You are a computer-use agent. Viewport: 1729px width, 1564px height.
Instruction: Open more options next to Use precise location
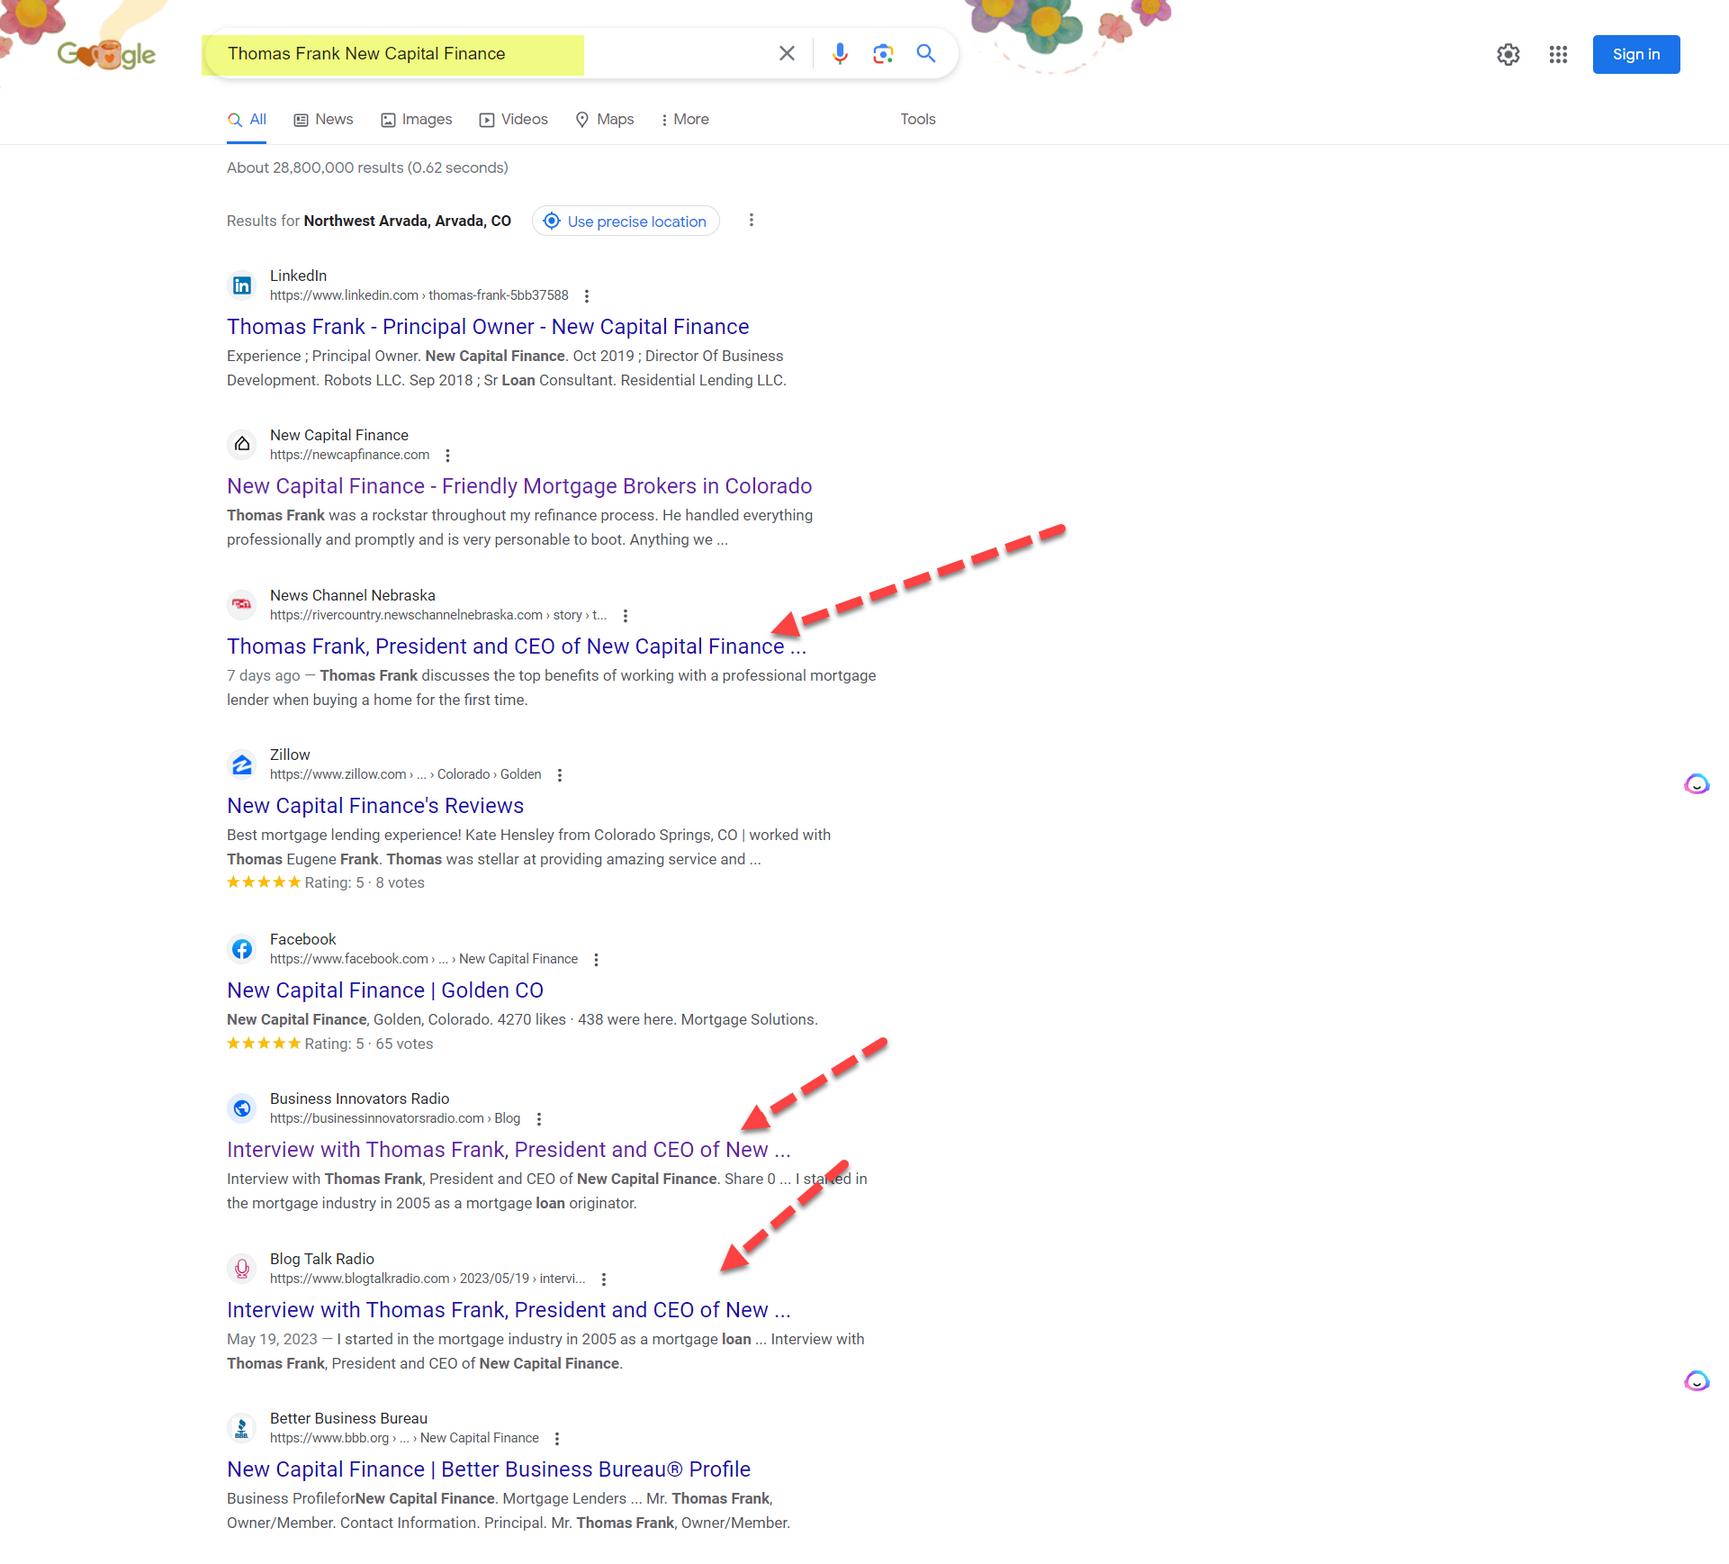coord(751,220)
